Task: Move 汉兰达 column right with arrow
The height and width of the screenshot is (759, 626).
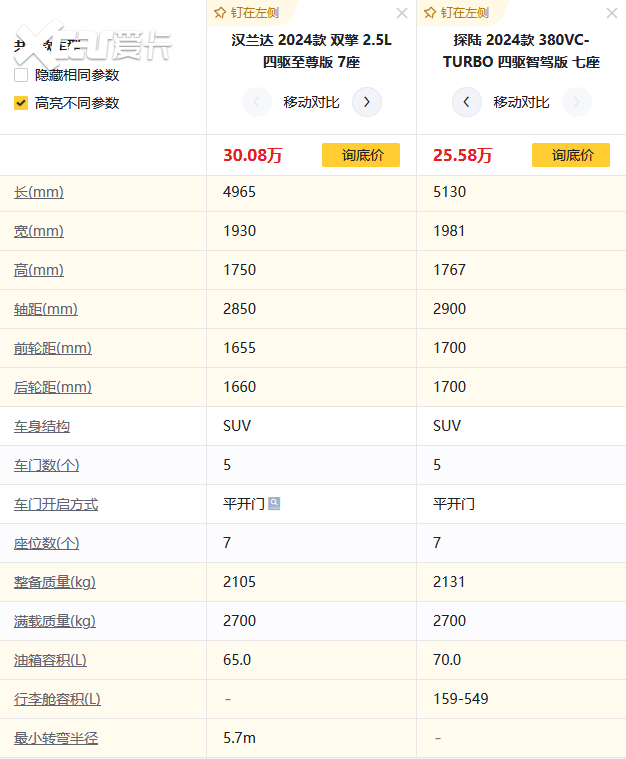Action: [367, 102]
